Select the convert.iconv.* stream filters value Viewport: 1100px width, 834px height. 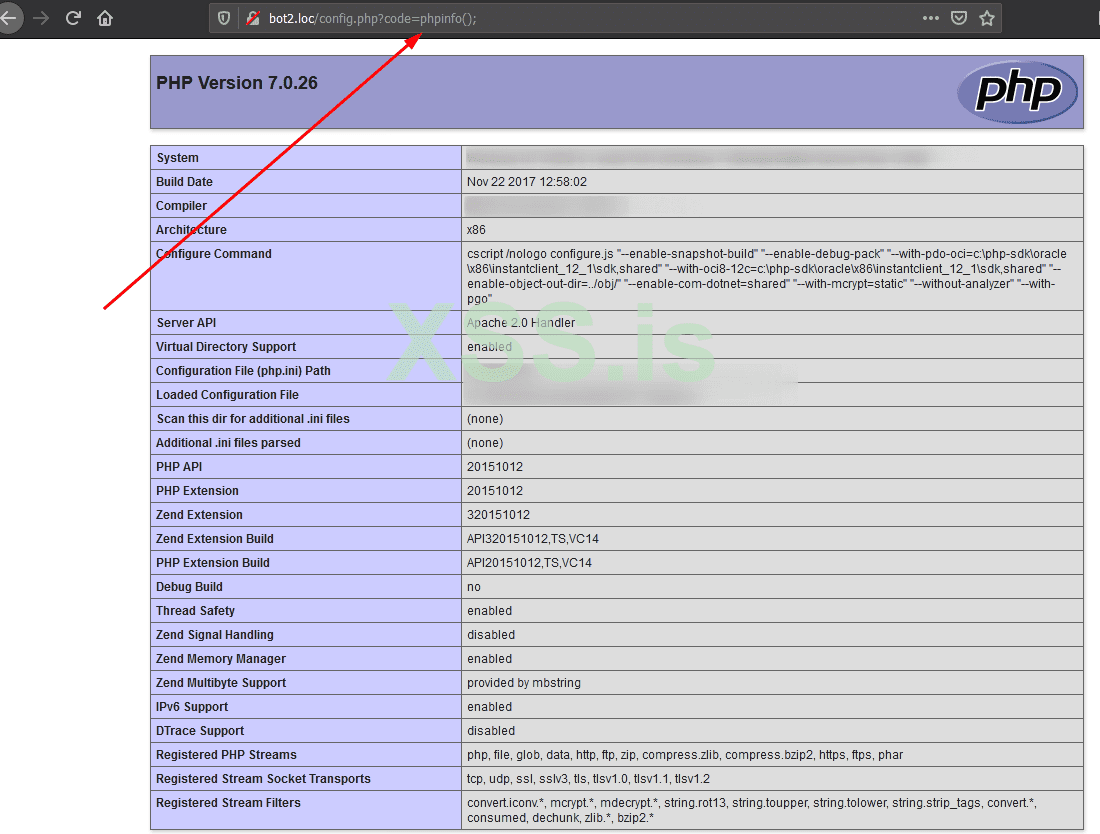752,810
